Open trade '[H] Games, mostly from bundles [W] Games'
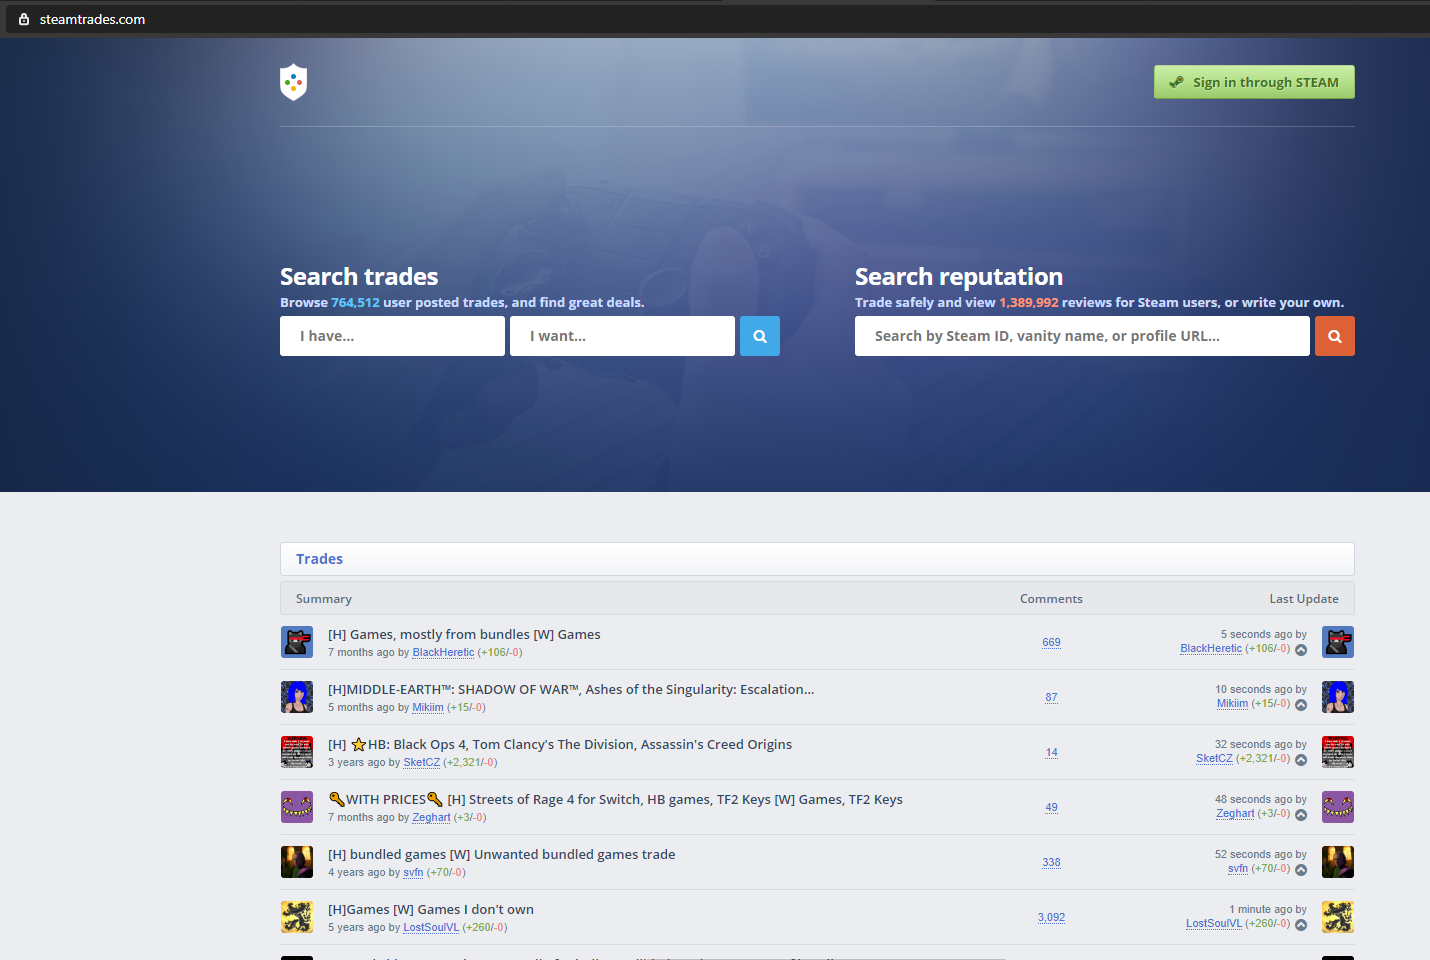The image size is (1430, 960). (x=464, y=634)
